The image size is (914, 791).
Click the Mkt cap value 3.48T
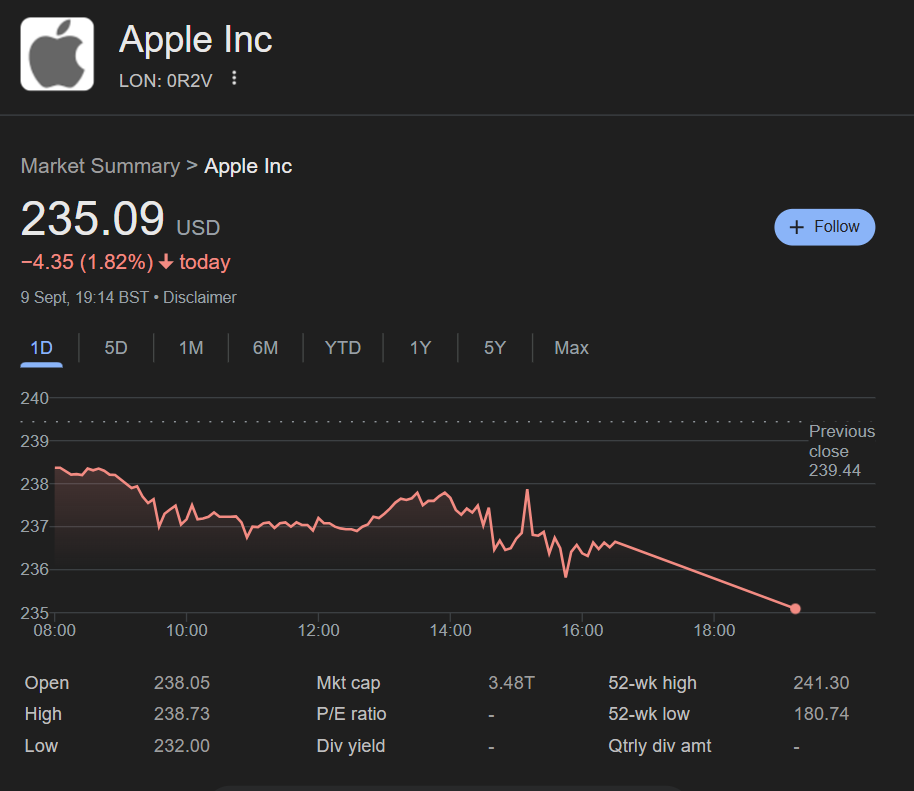pyautogui.click(x=511, y=683)
